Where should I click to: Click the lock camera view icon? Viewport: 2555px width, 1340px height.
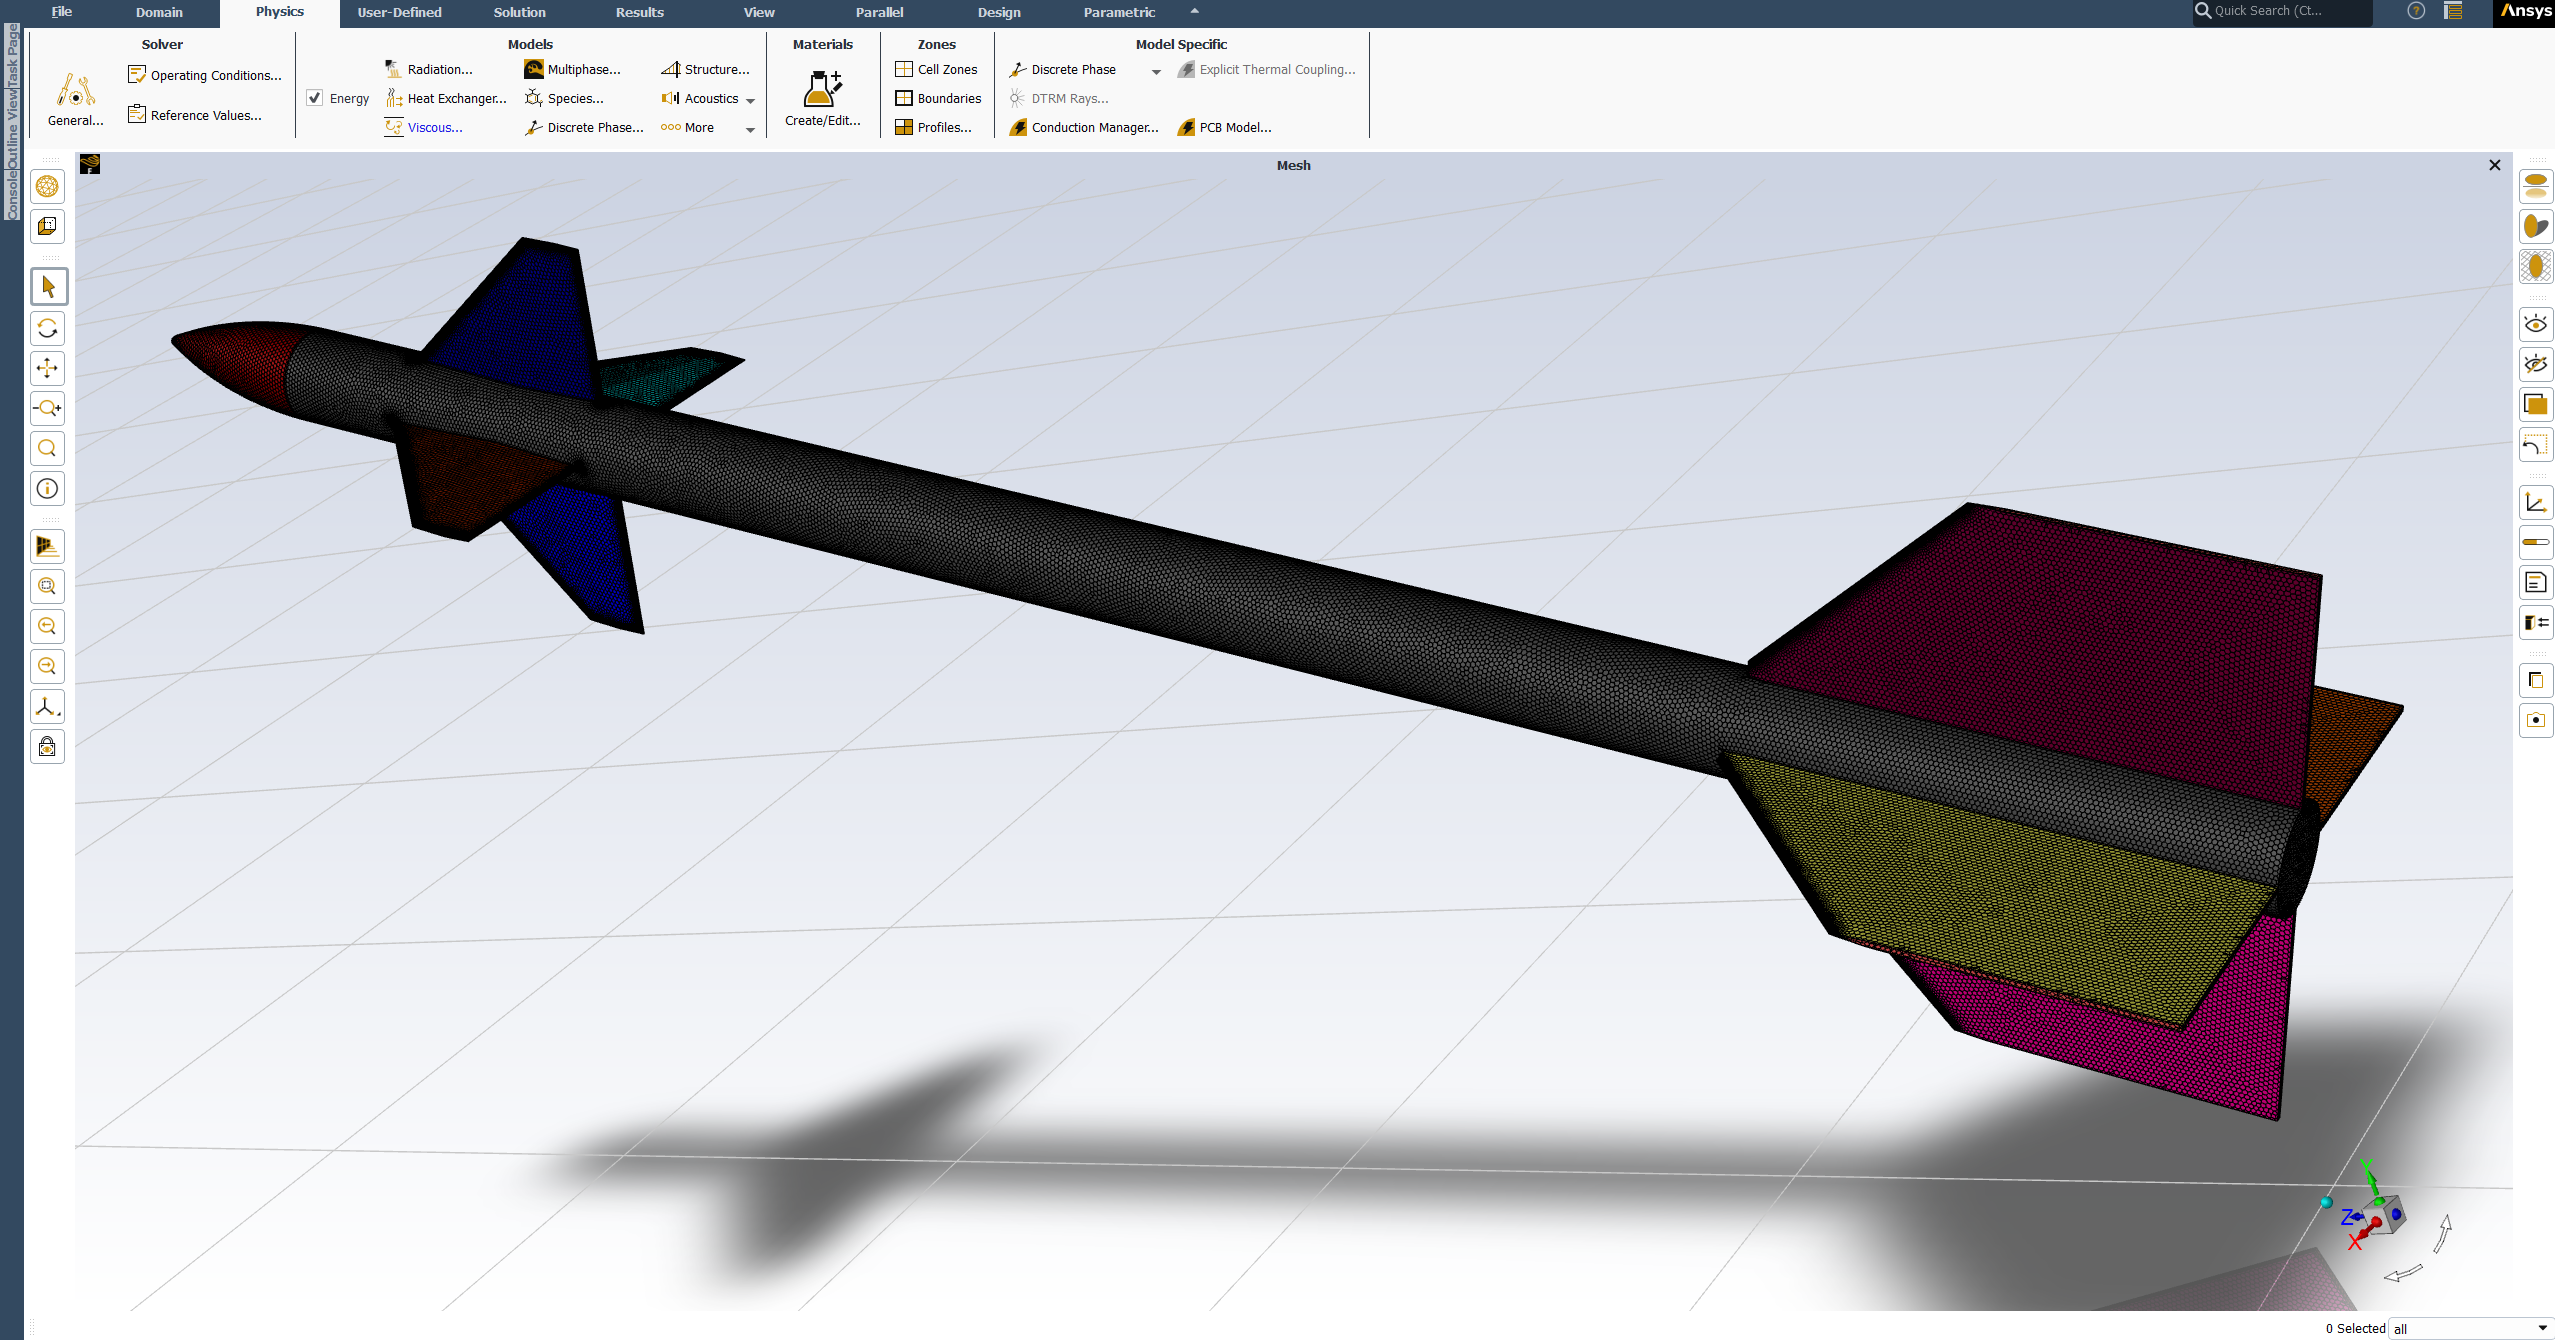click(47, 747)
